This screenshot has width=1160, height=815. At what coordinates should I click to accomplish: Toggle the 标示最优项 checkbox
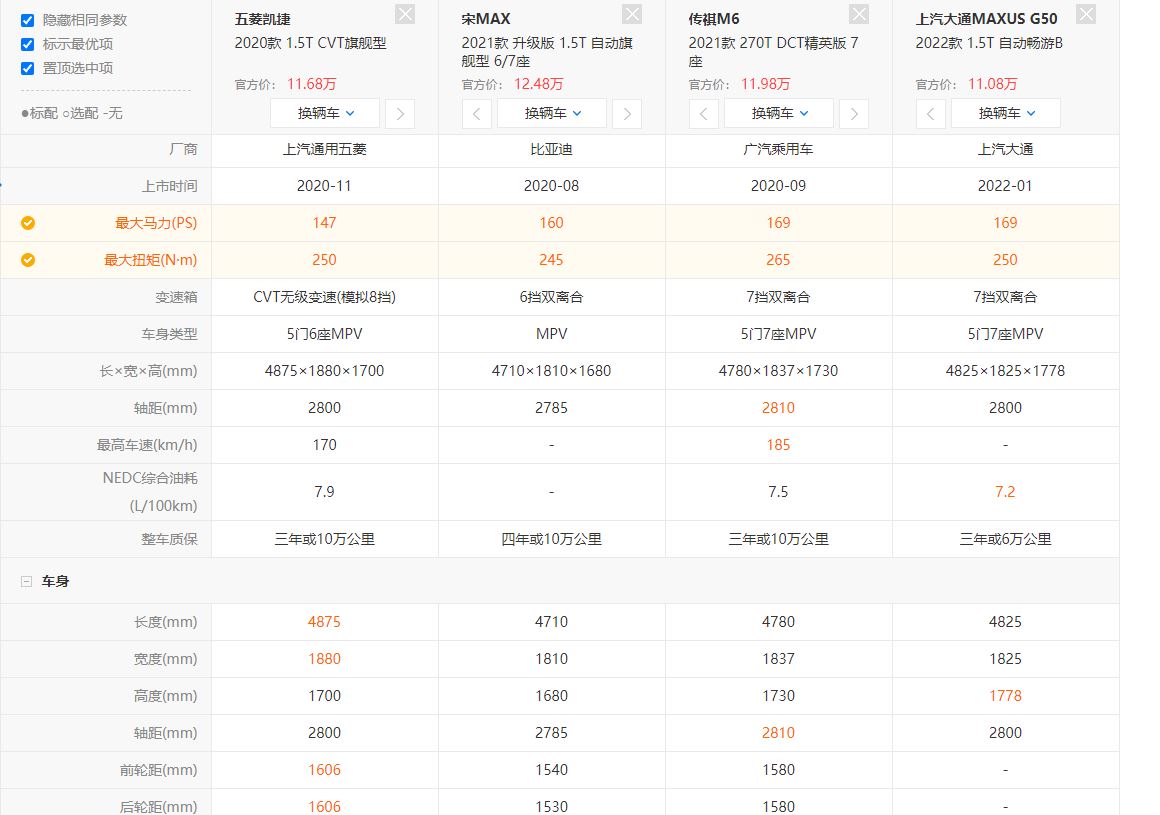coord(27,44)
